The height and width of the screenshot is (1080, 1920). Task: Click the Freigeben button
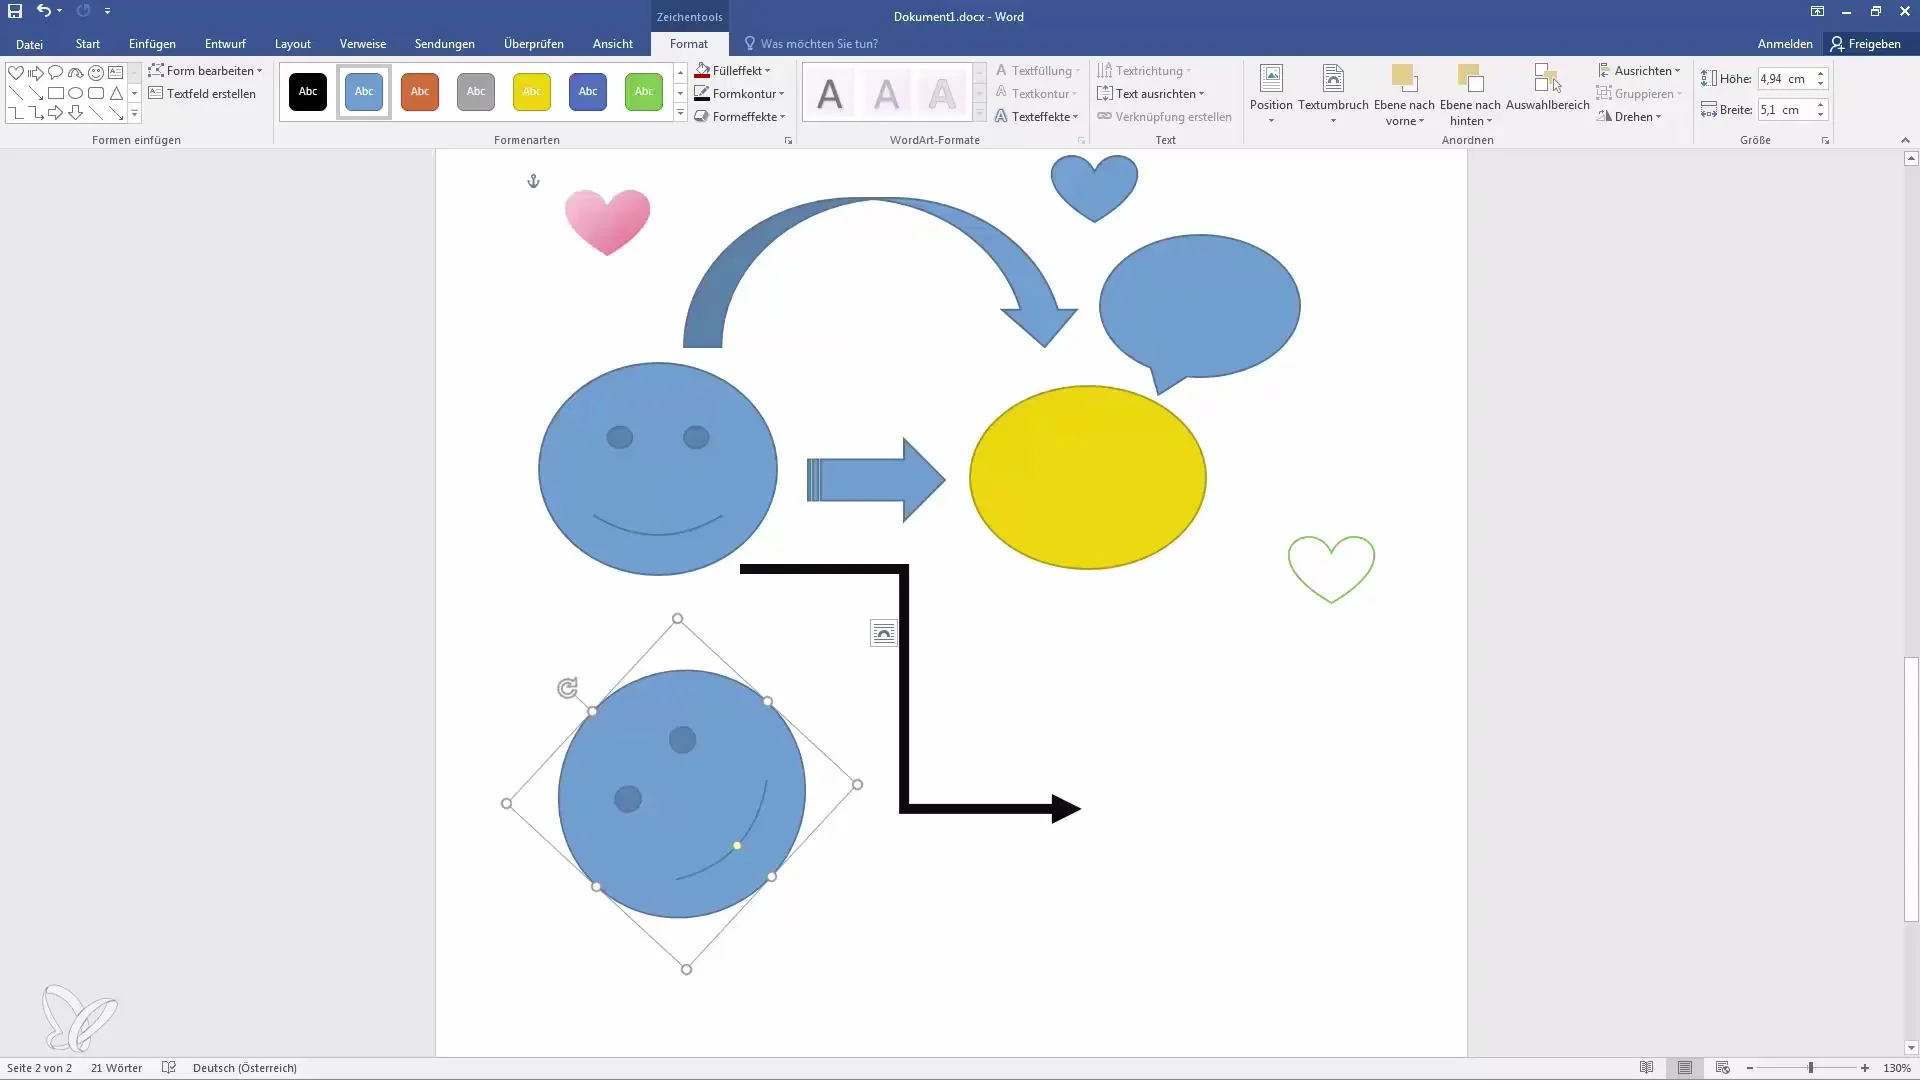[1866, 44]
